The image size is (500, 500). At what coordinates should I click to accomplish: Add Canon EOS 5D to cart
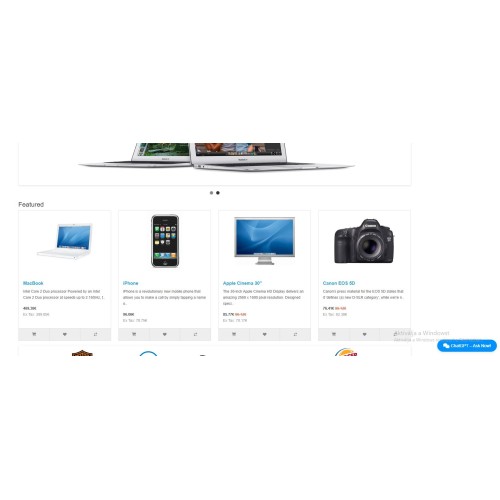pyautogui.click(x=334, y=334)
